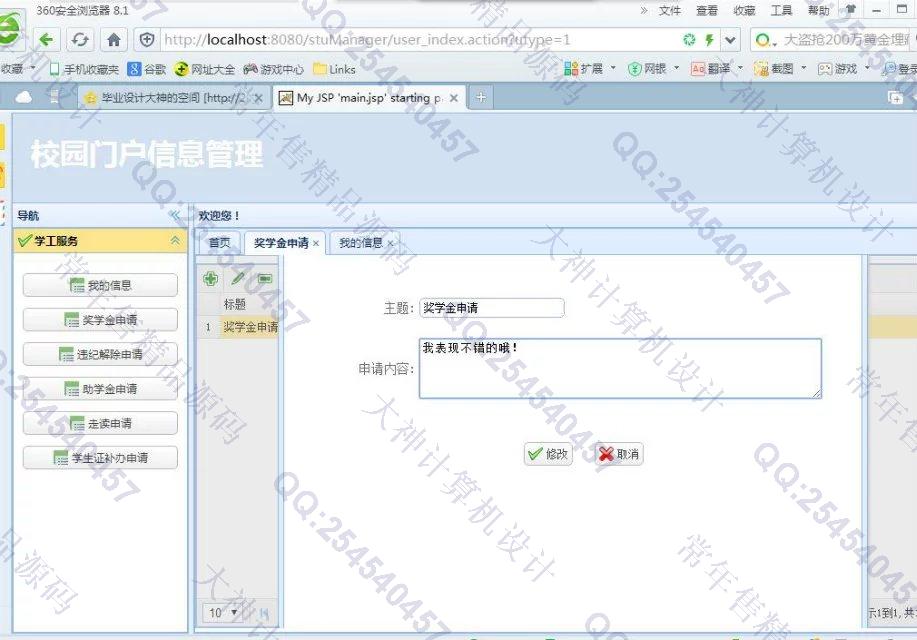Screen dimensions: 917x640
Task: Open the 文件 menu
Action: pyautogui.click(x=669, y=11)
